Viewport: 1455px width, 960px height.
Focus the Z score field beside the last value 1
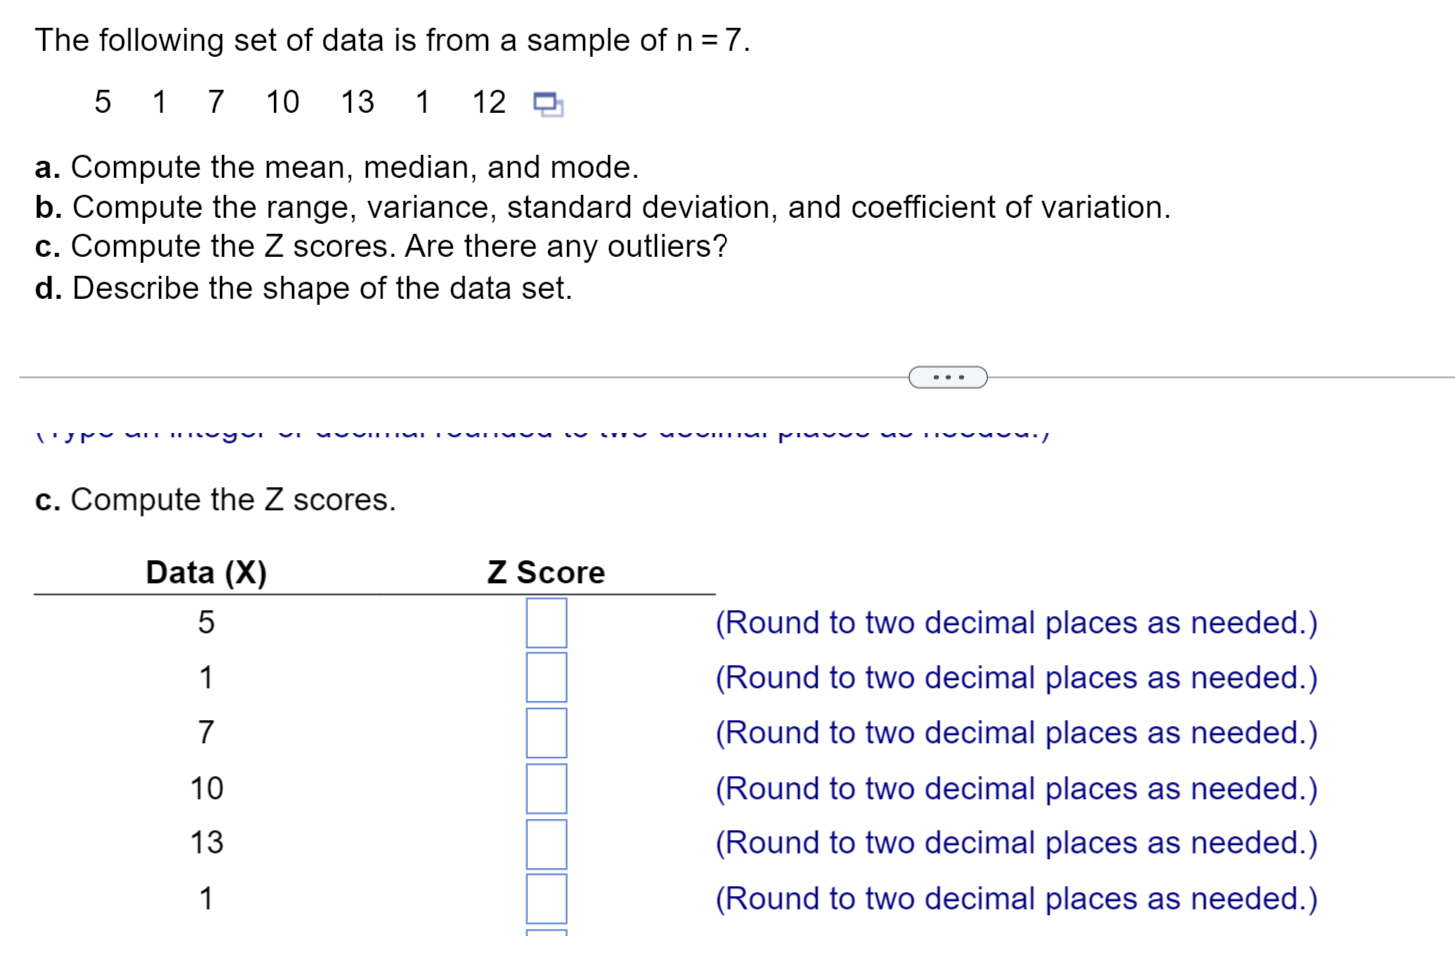(546, 898)
